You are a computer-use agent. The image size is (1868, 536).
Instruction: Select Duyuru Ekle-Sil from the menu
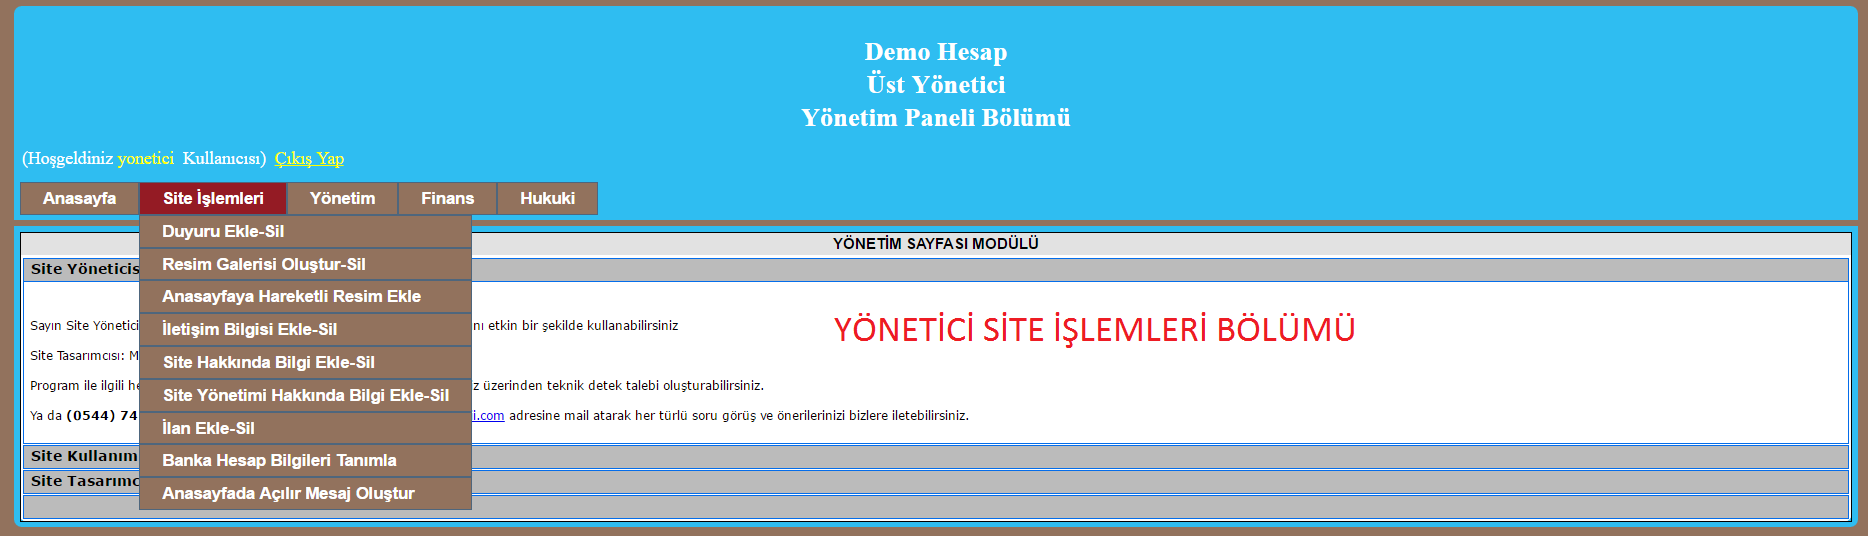point(223,231)
